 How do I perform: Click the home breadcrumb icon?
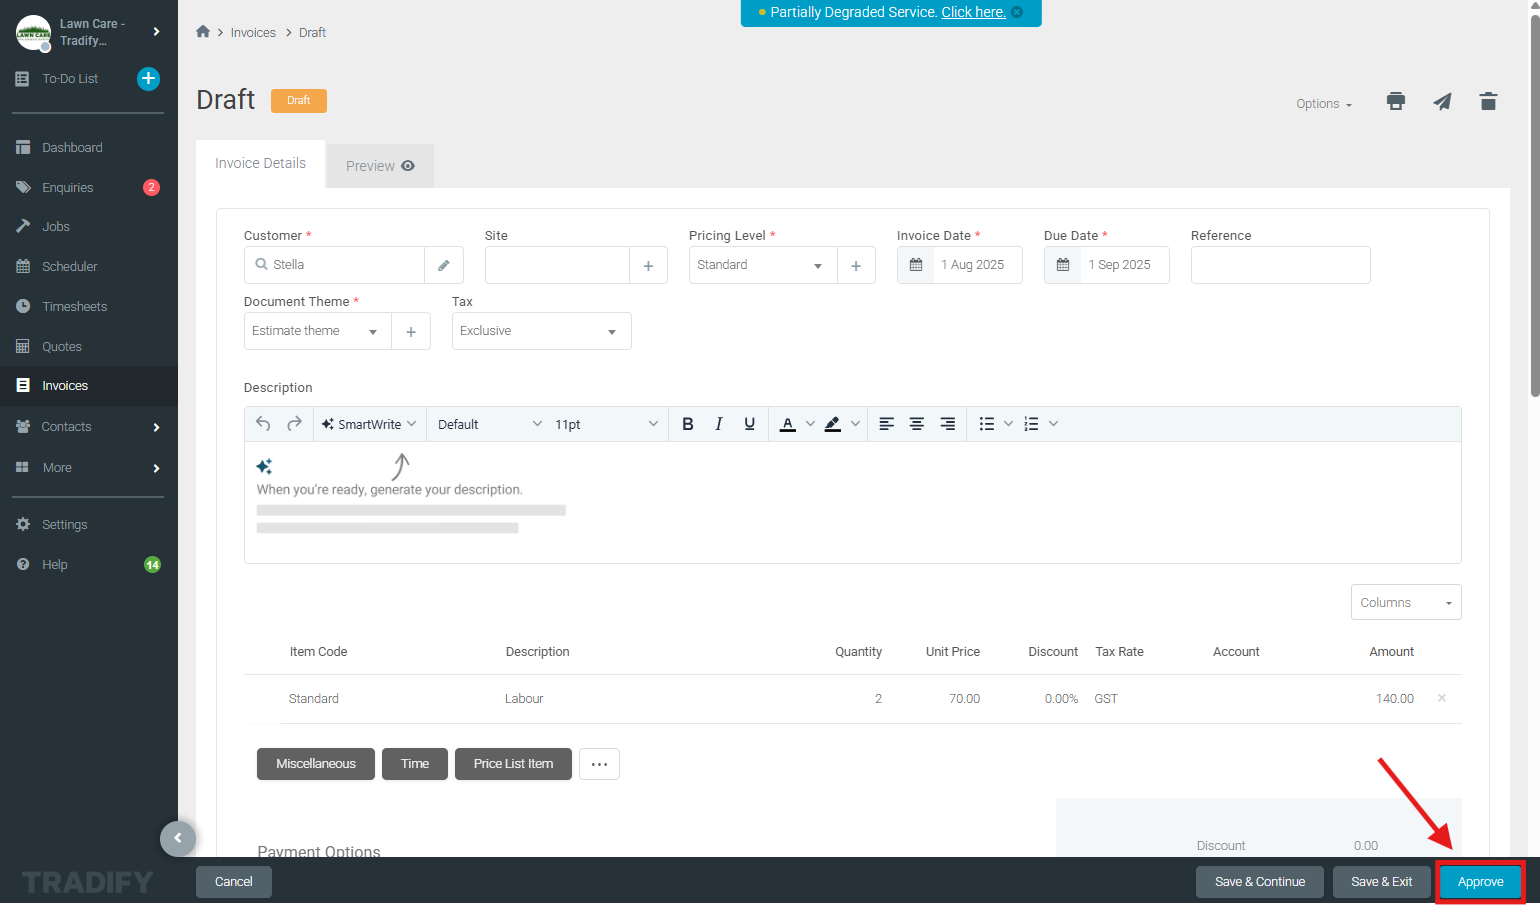point(203,32)
